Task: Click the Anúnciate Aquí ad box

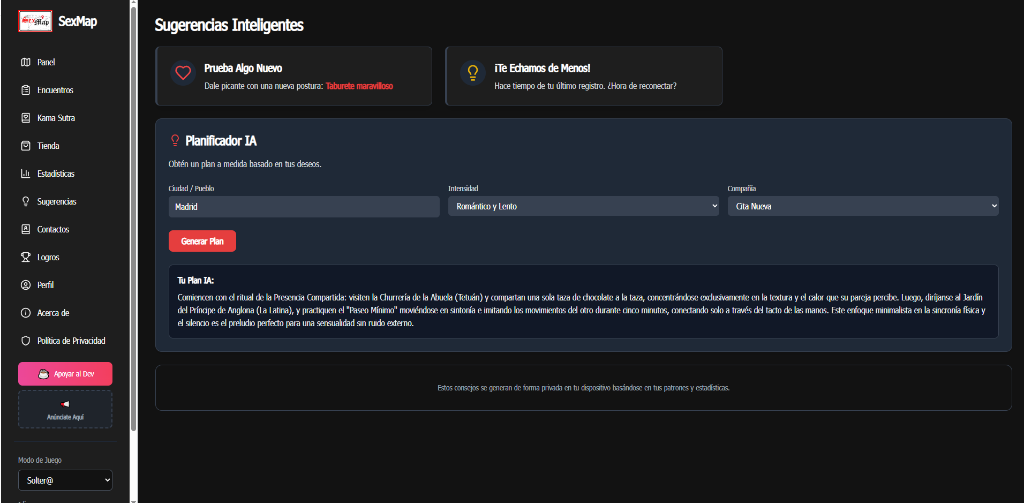Action: click(x=65, y=410)
